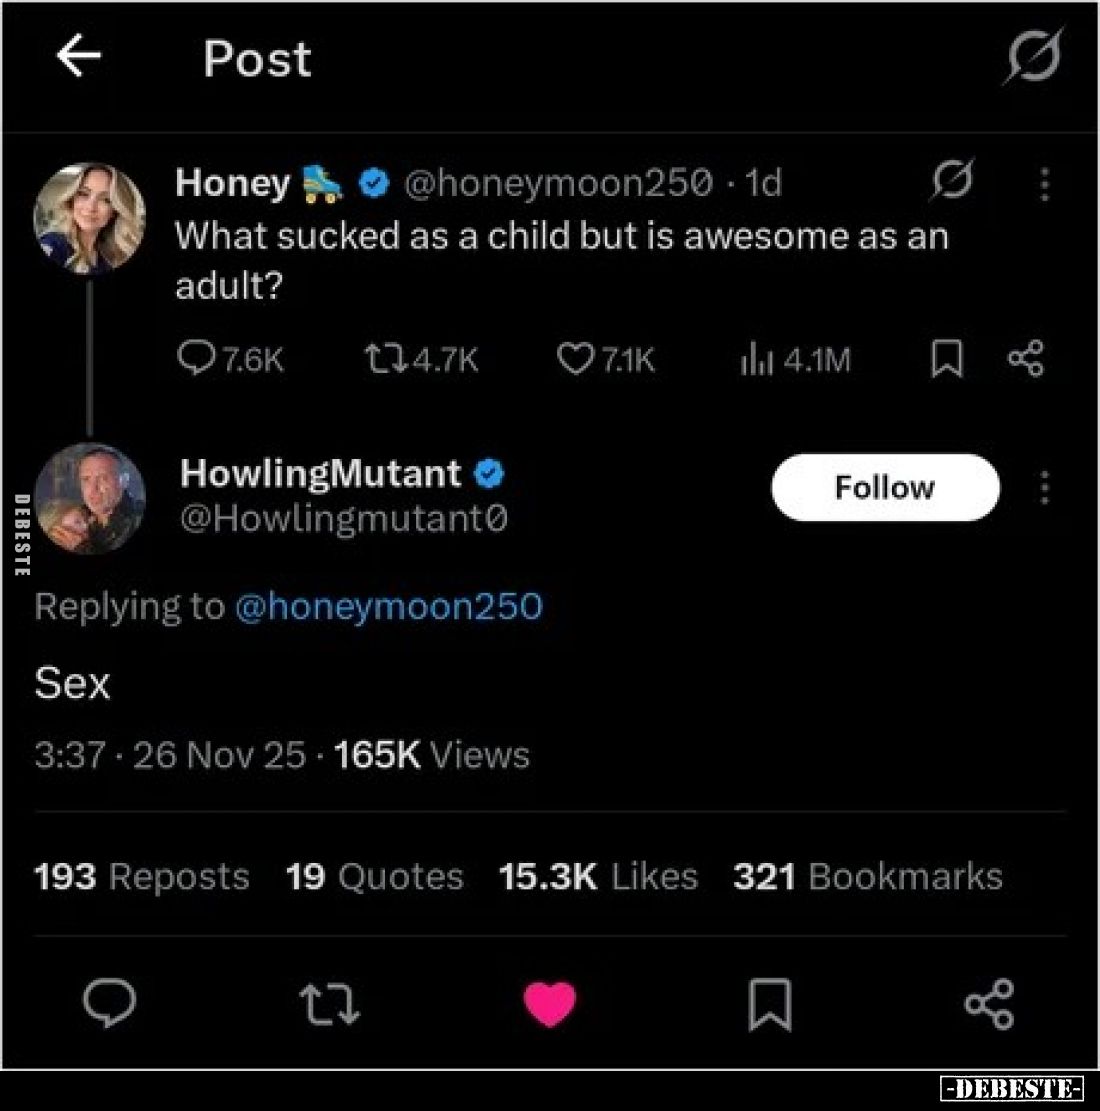Image resolution: width=1100 pixels, height=1111 pixels.
Task: Open HowlingMutant's profile picture
Action: tap(90, 497)
